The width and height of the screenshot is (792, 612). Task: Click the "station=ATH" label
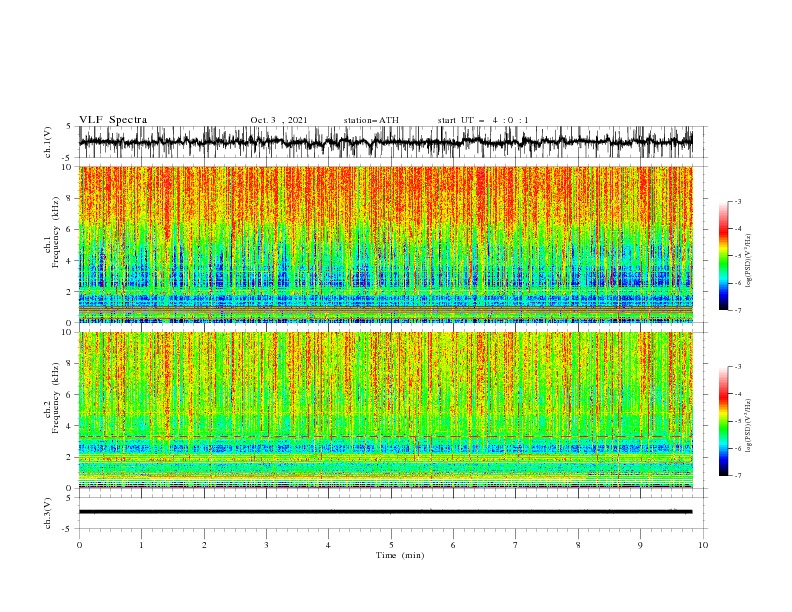[x=371, y=120]
